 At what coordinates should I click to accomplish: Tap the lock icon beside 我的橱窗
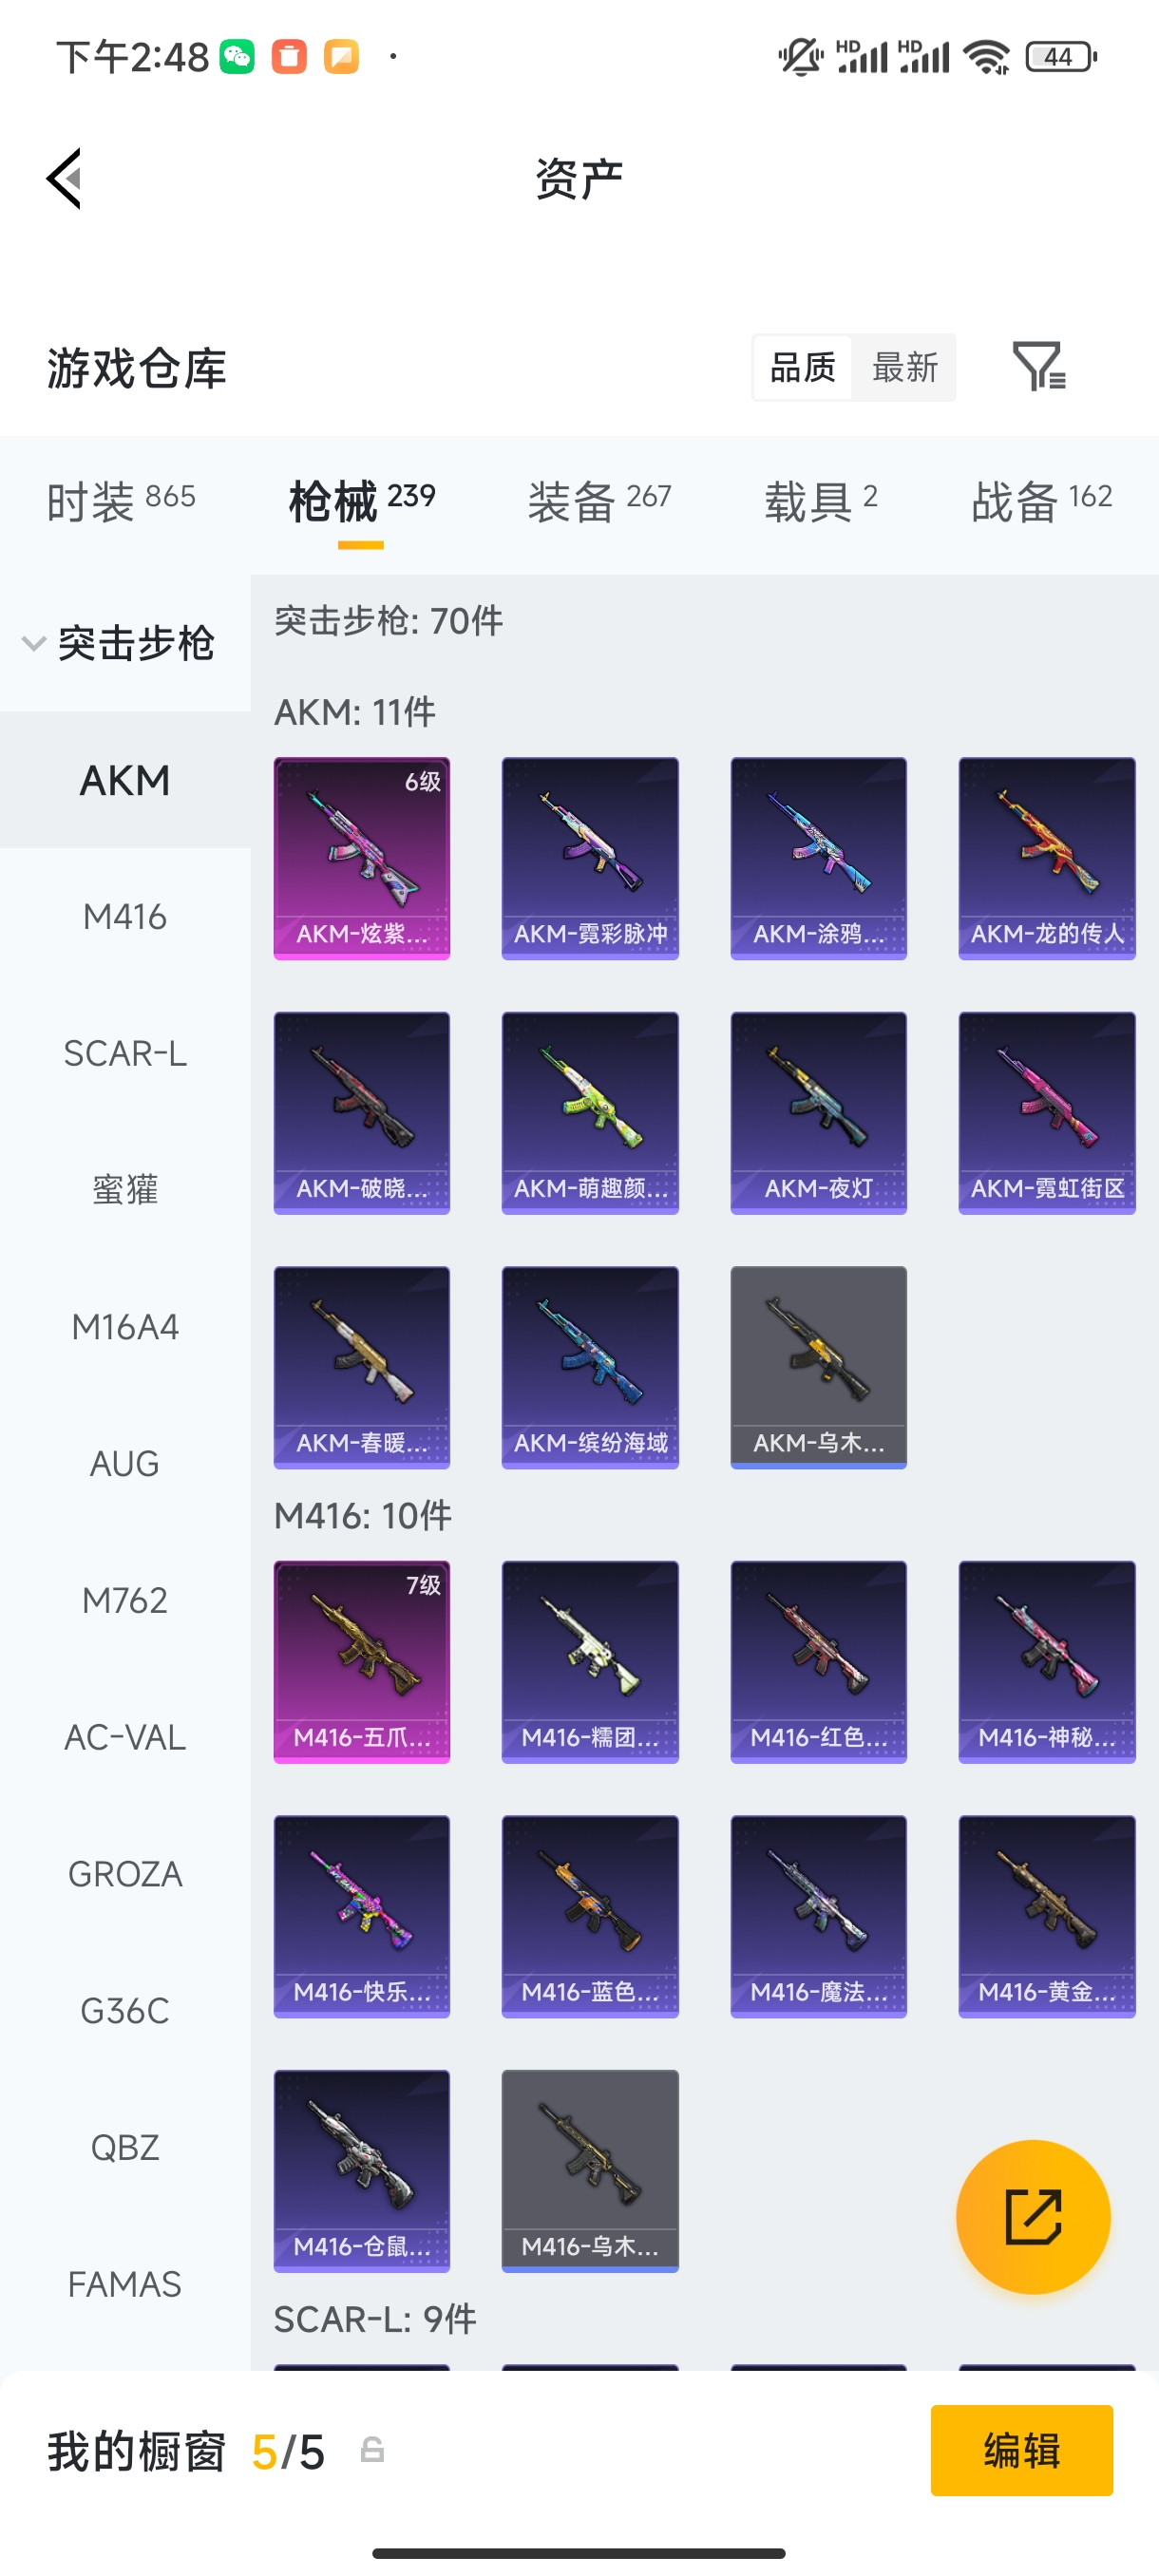(372, 2450)
